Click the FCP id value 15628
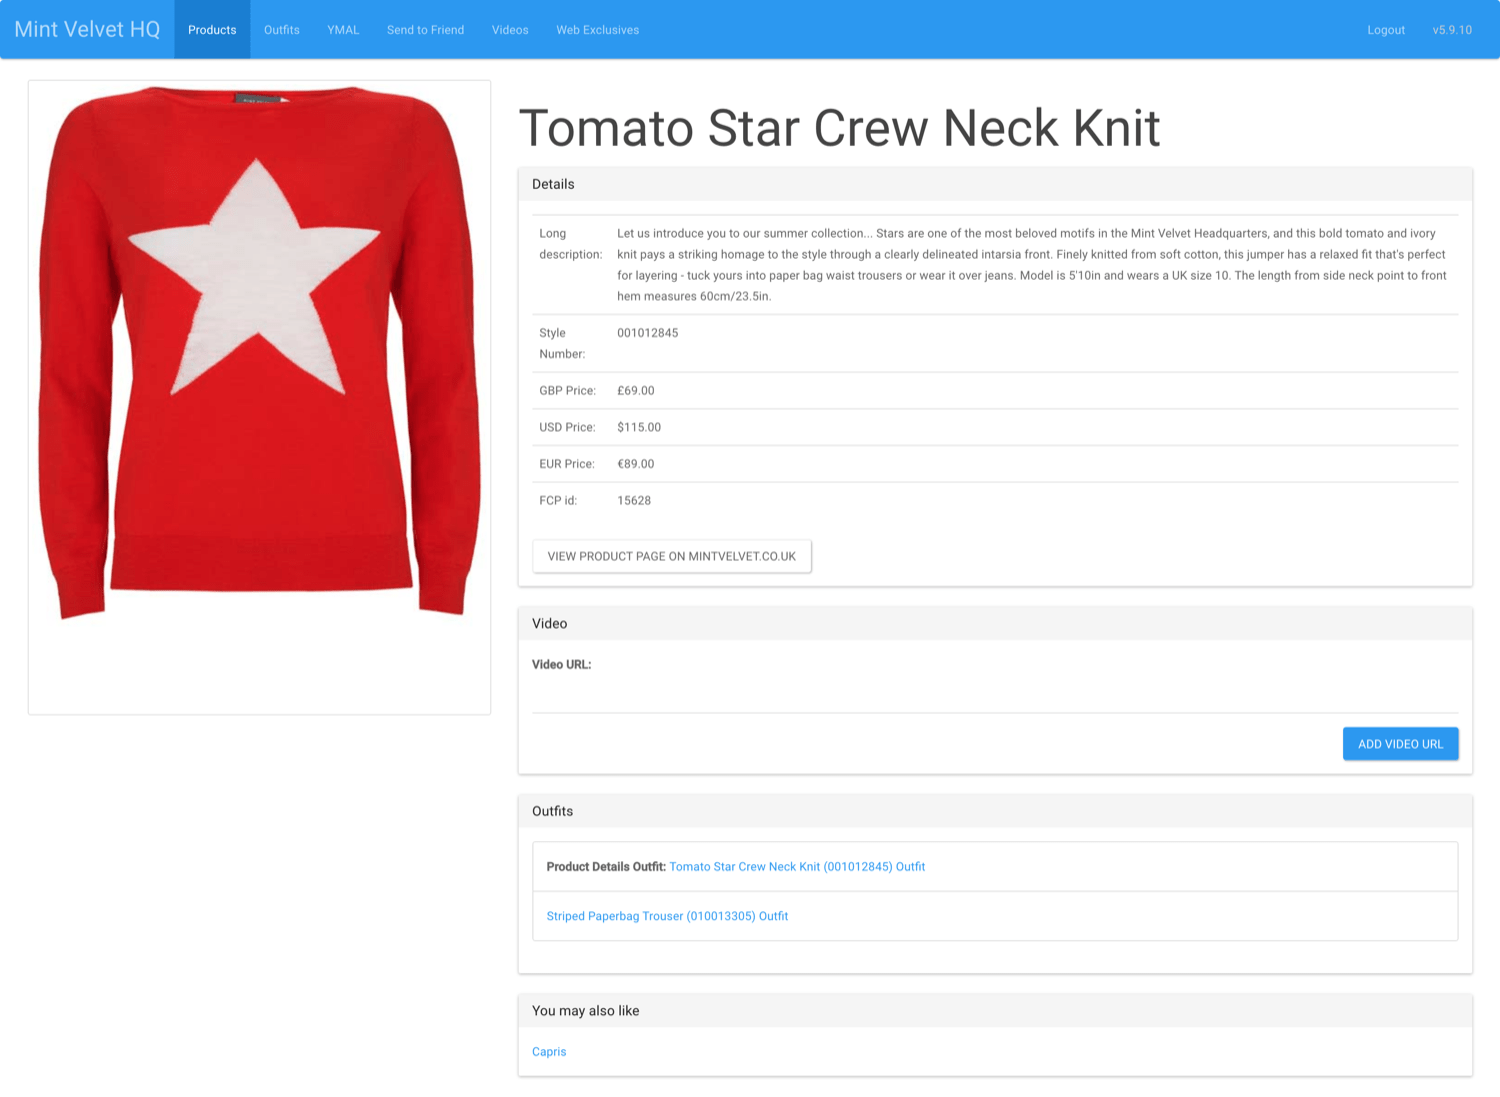The width and height of the screenshot is (1500, 1097). coord(634,501)
